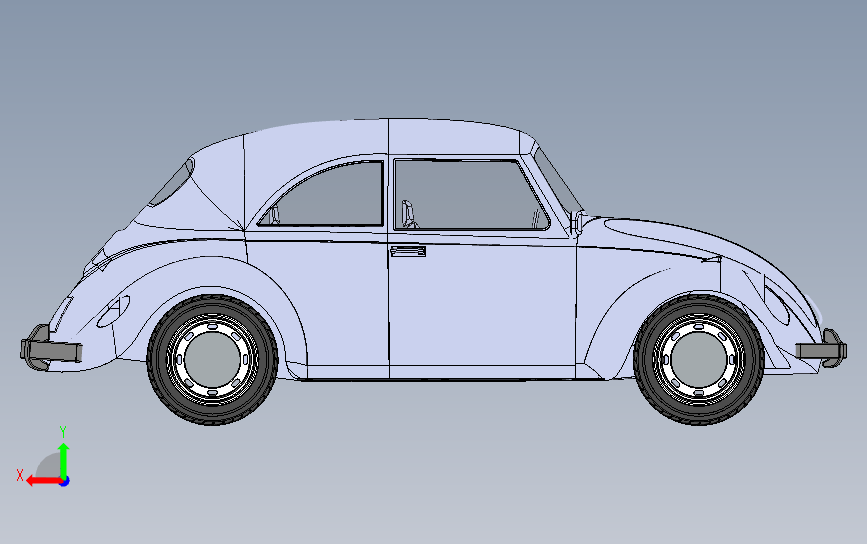Pick the rear windshield glass
This screenshot has width=867, height=544.
click(x=173, y=184)
